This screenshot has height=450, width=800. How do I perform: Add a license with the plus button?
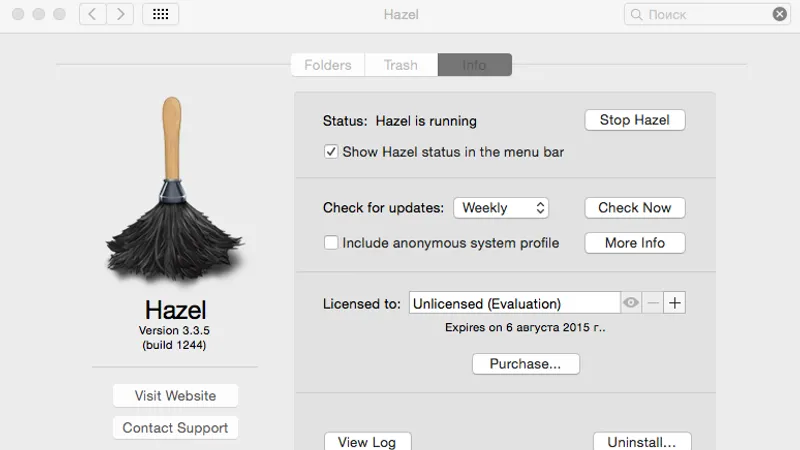674,303
